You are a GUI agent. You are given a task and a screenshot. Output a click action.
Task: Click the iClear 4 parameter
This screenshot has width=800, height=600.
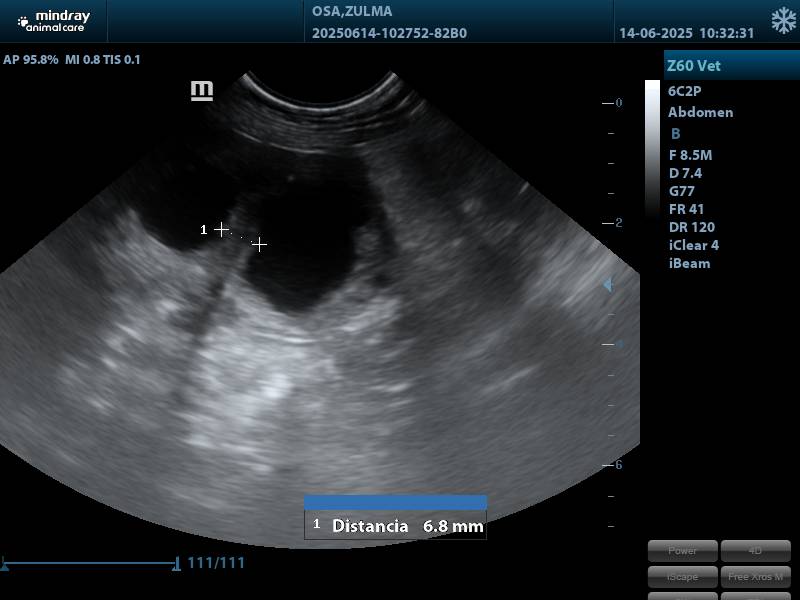point(693,245)
